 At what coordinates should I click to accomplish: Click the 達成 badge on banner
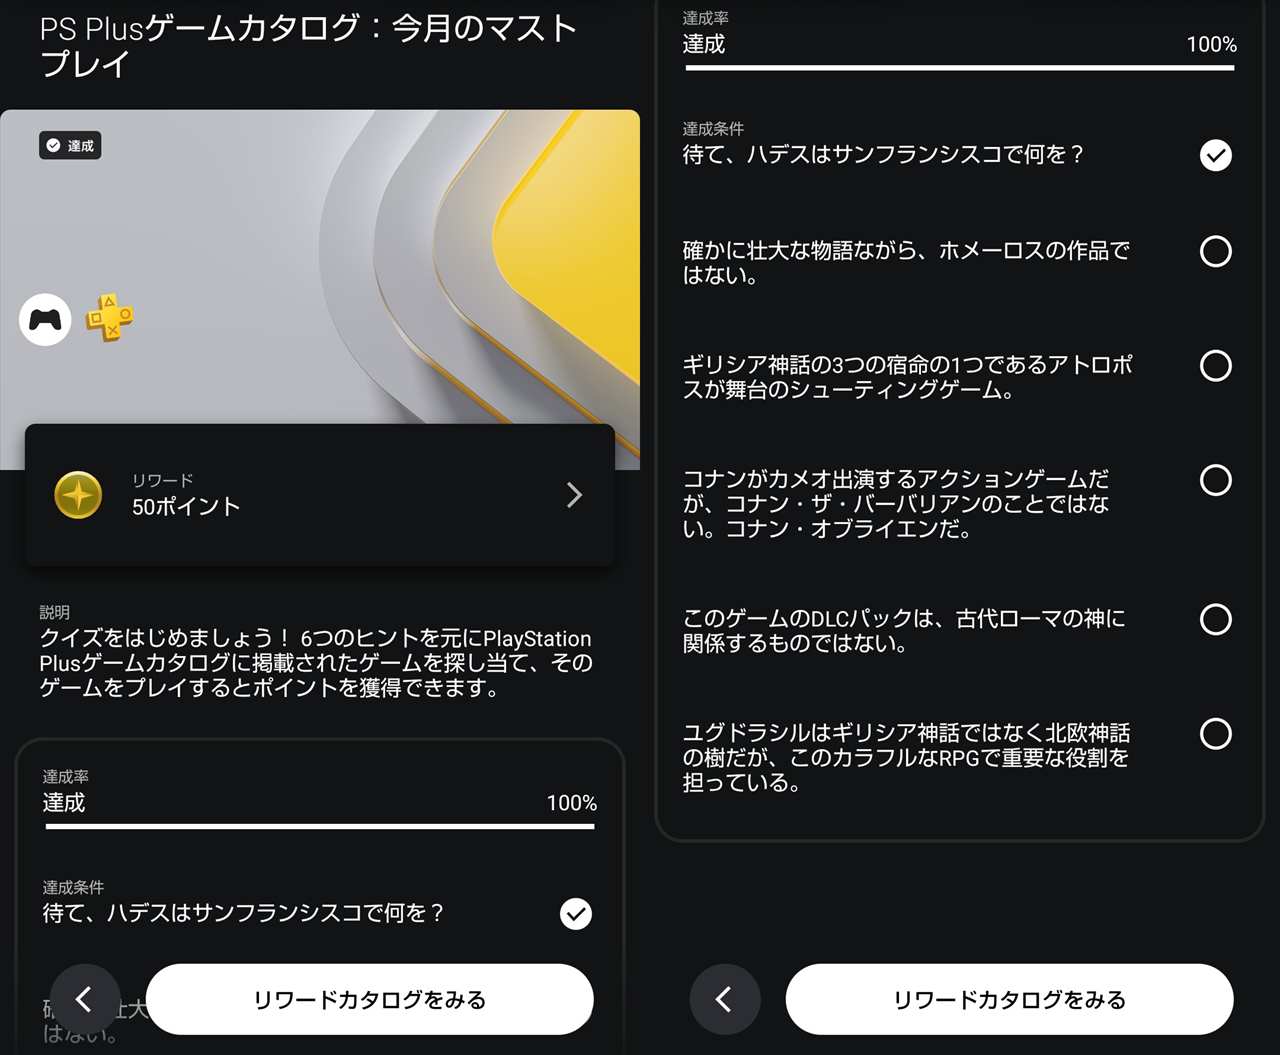coord(70,146)
